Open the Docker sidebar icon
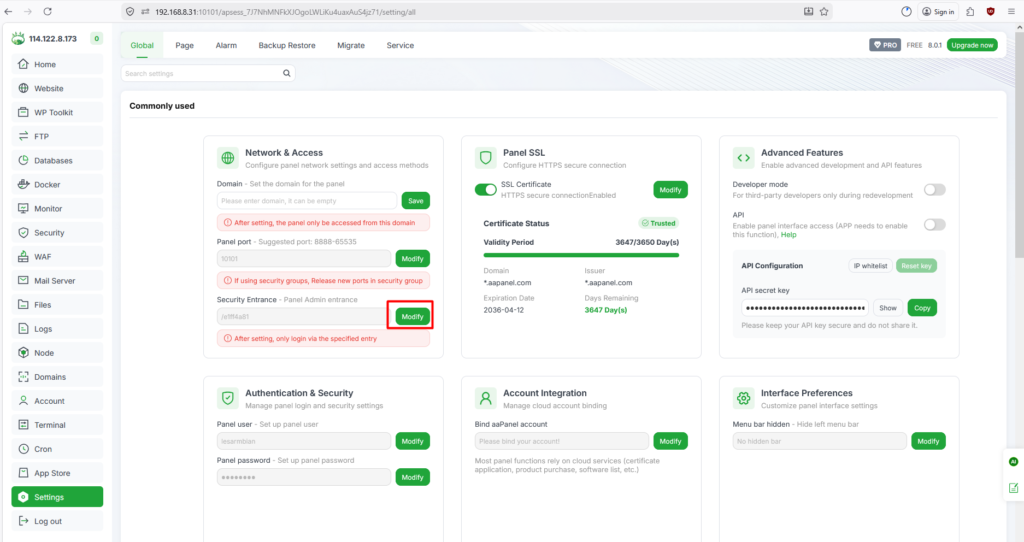The height and width of the screenshot is (542, 1024). click(x=24, y=185)
